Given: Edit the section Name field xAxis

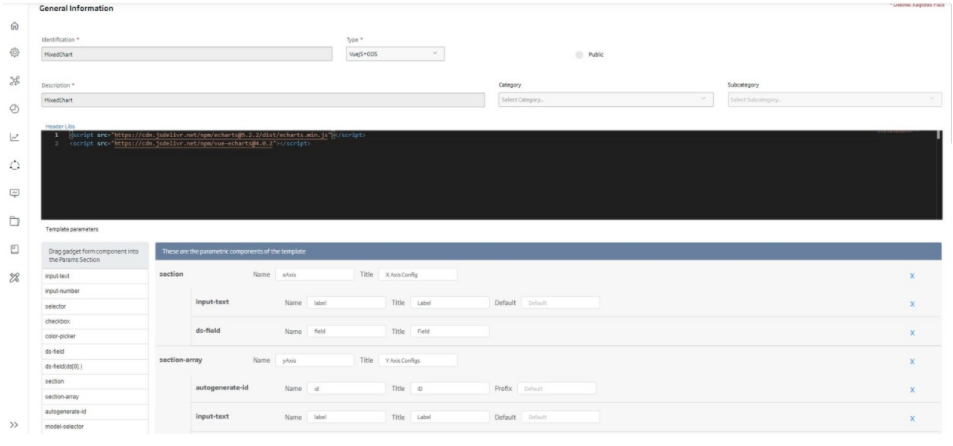Looking at the screenshot, I should click(x=314, y=275).
